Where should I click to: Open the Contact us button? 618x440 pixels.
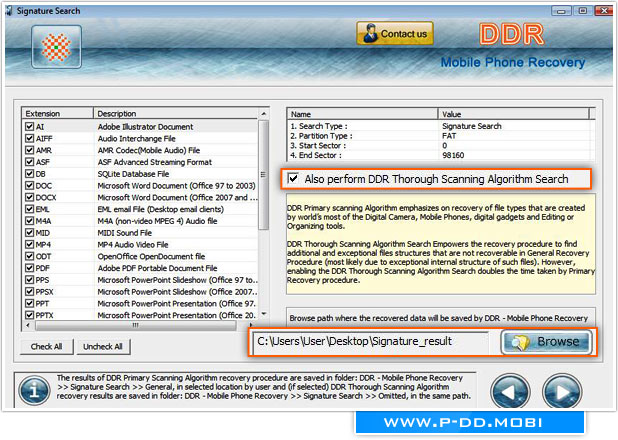point(395,34)
